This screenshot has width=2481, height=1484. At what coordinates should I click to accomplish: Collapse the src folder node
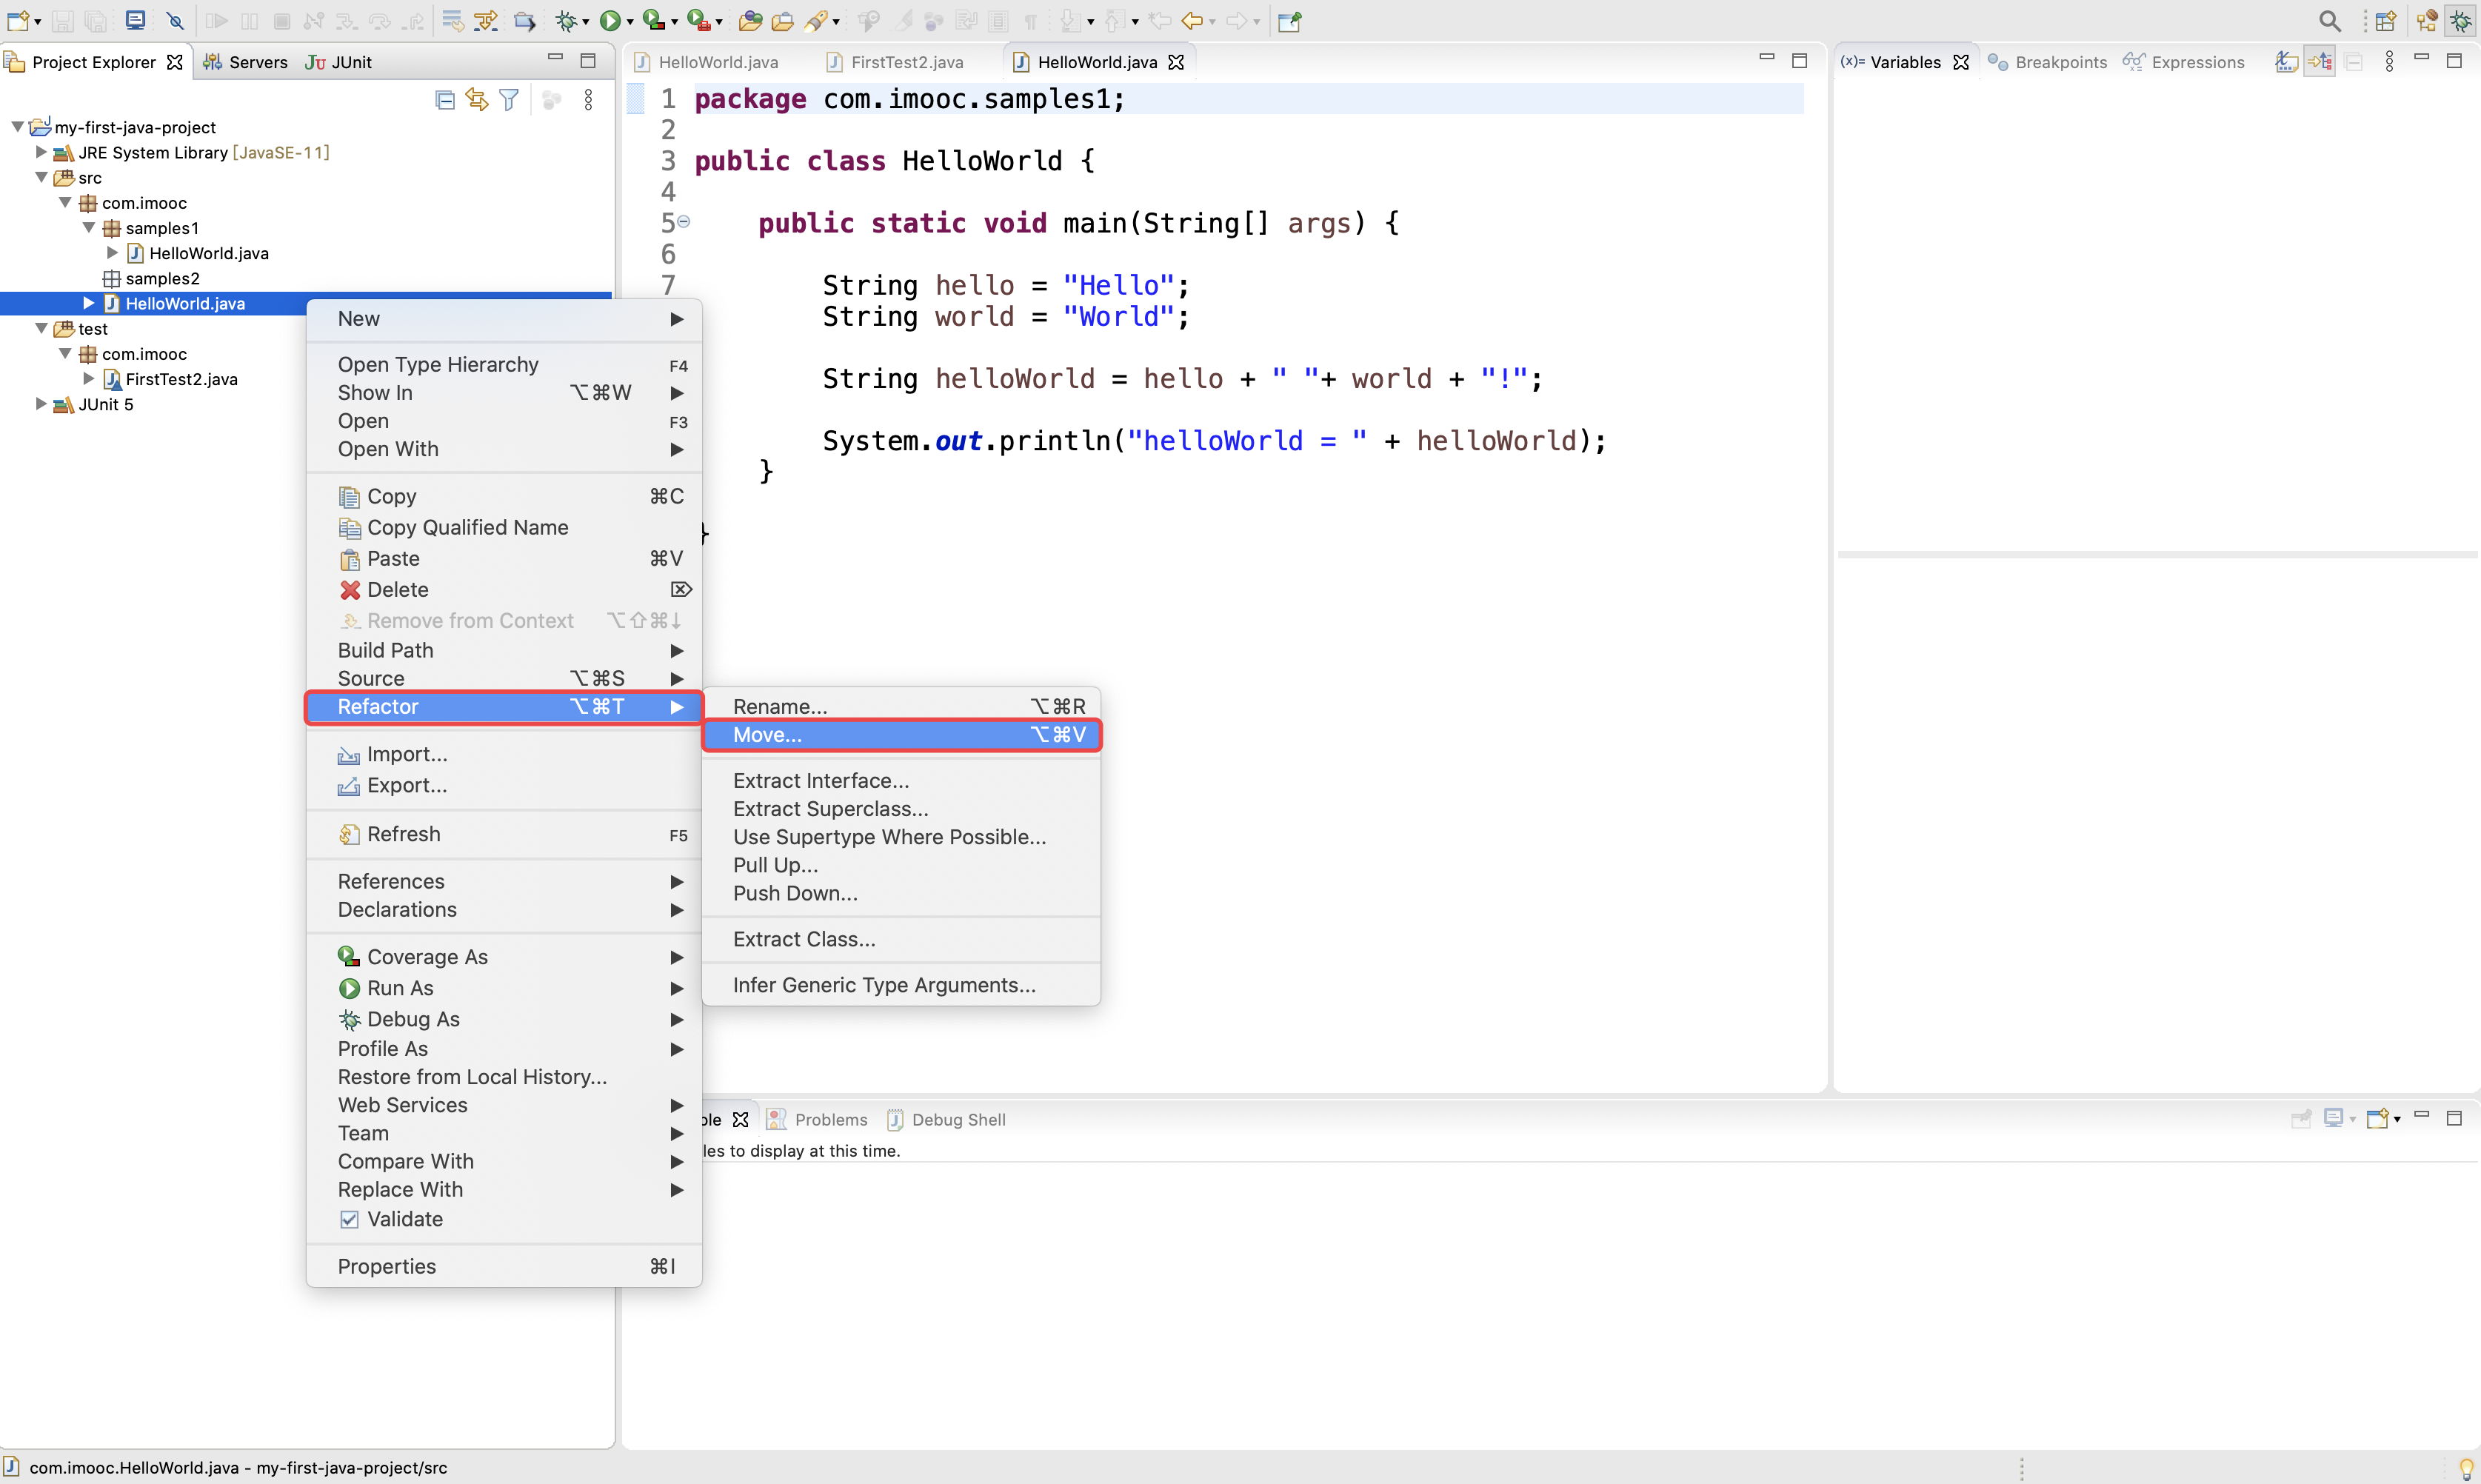(x=41, y=177)
